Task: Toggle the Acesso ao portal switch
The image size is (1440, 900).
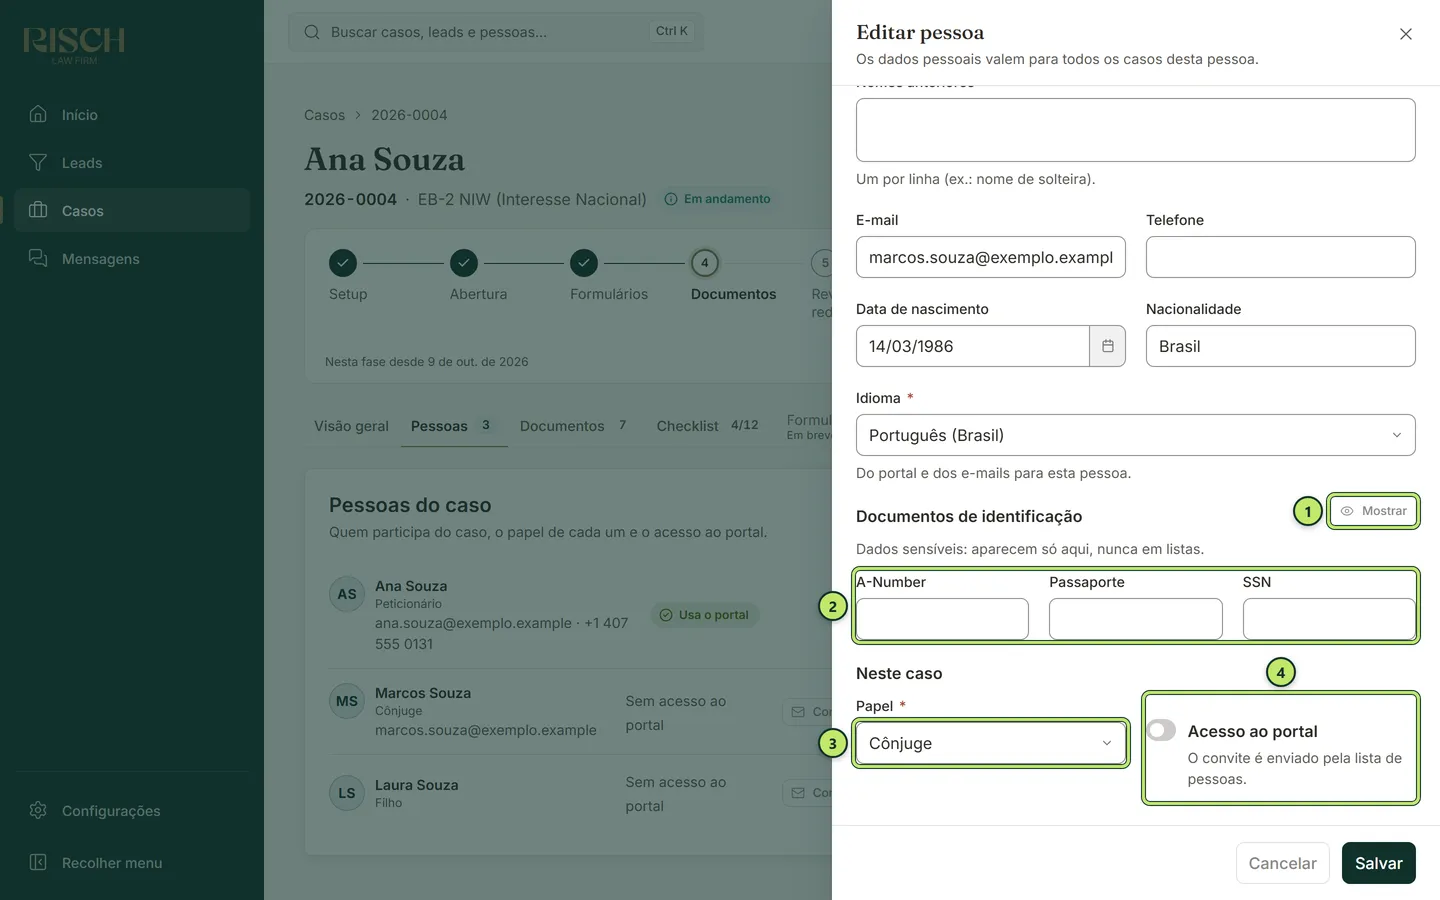Action: coord(1161,730)
